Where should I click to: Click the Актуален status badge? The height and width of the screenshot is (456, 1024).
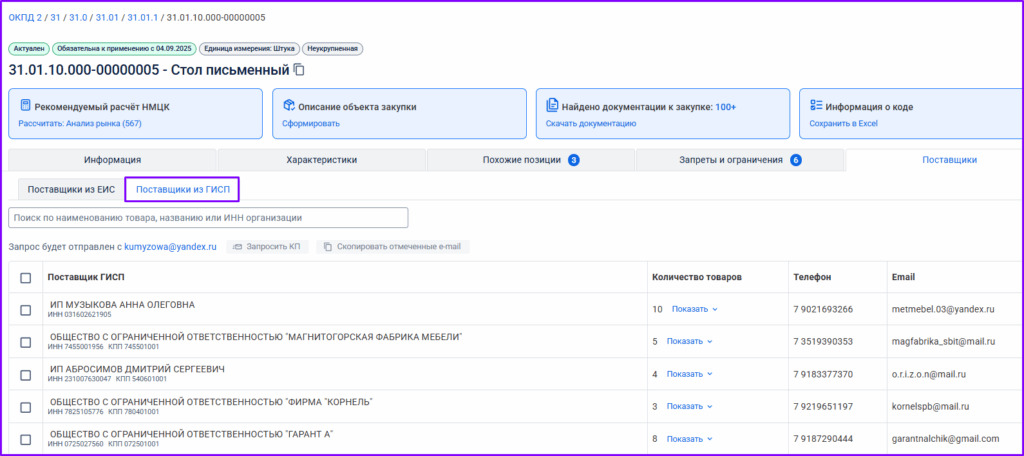(x=29, y=49)
